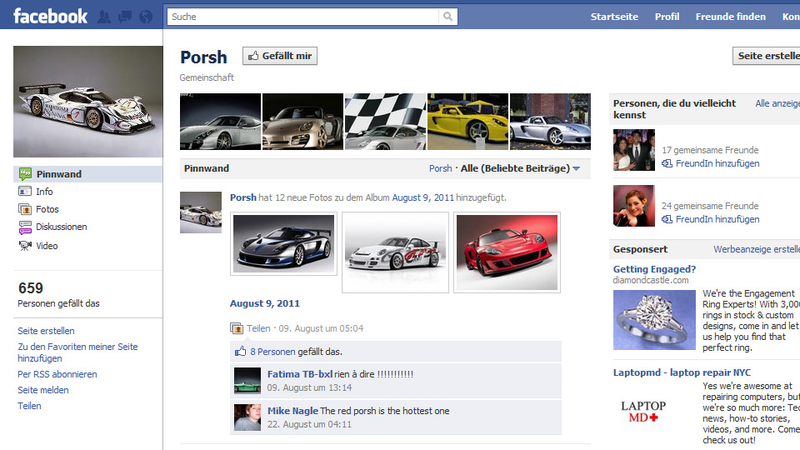
Task: Open notifications globe icon in header
Action: [146, 17]
